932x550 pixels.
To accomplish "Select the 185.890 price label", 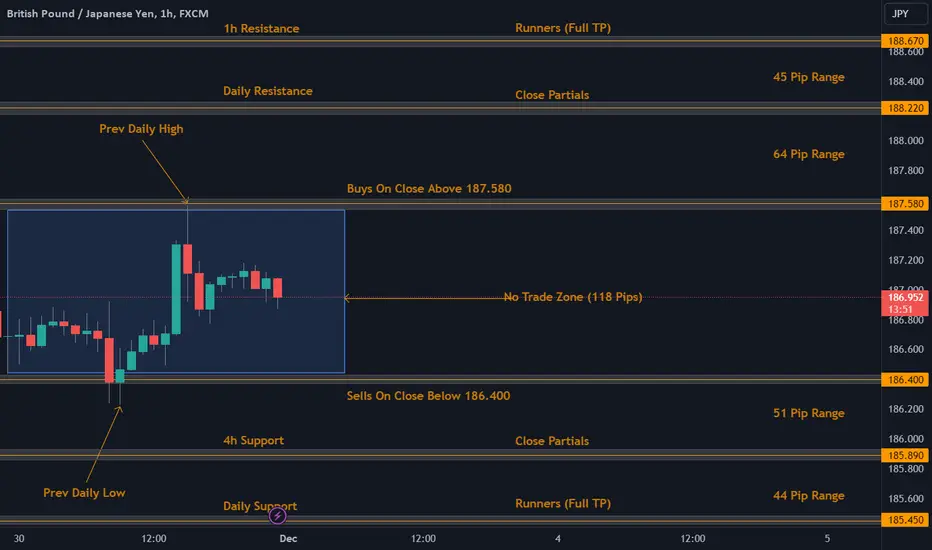I will pyautogui.click(x=905, y=455).
